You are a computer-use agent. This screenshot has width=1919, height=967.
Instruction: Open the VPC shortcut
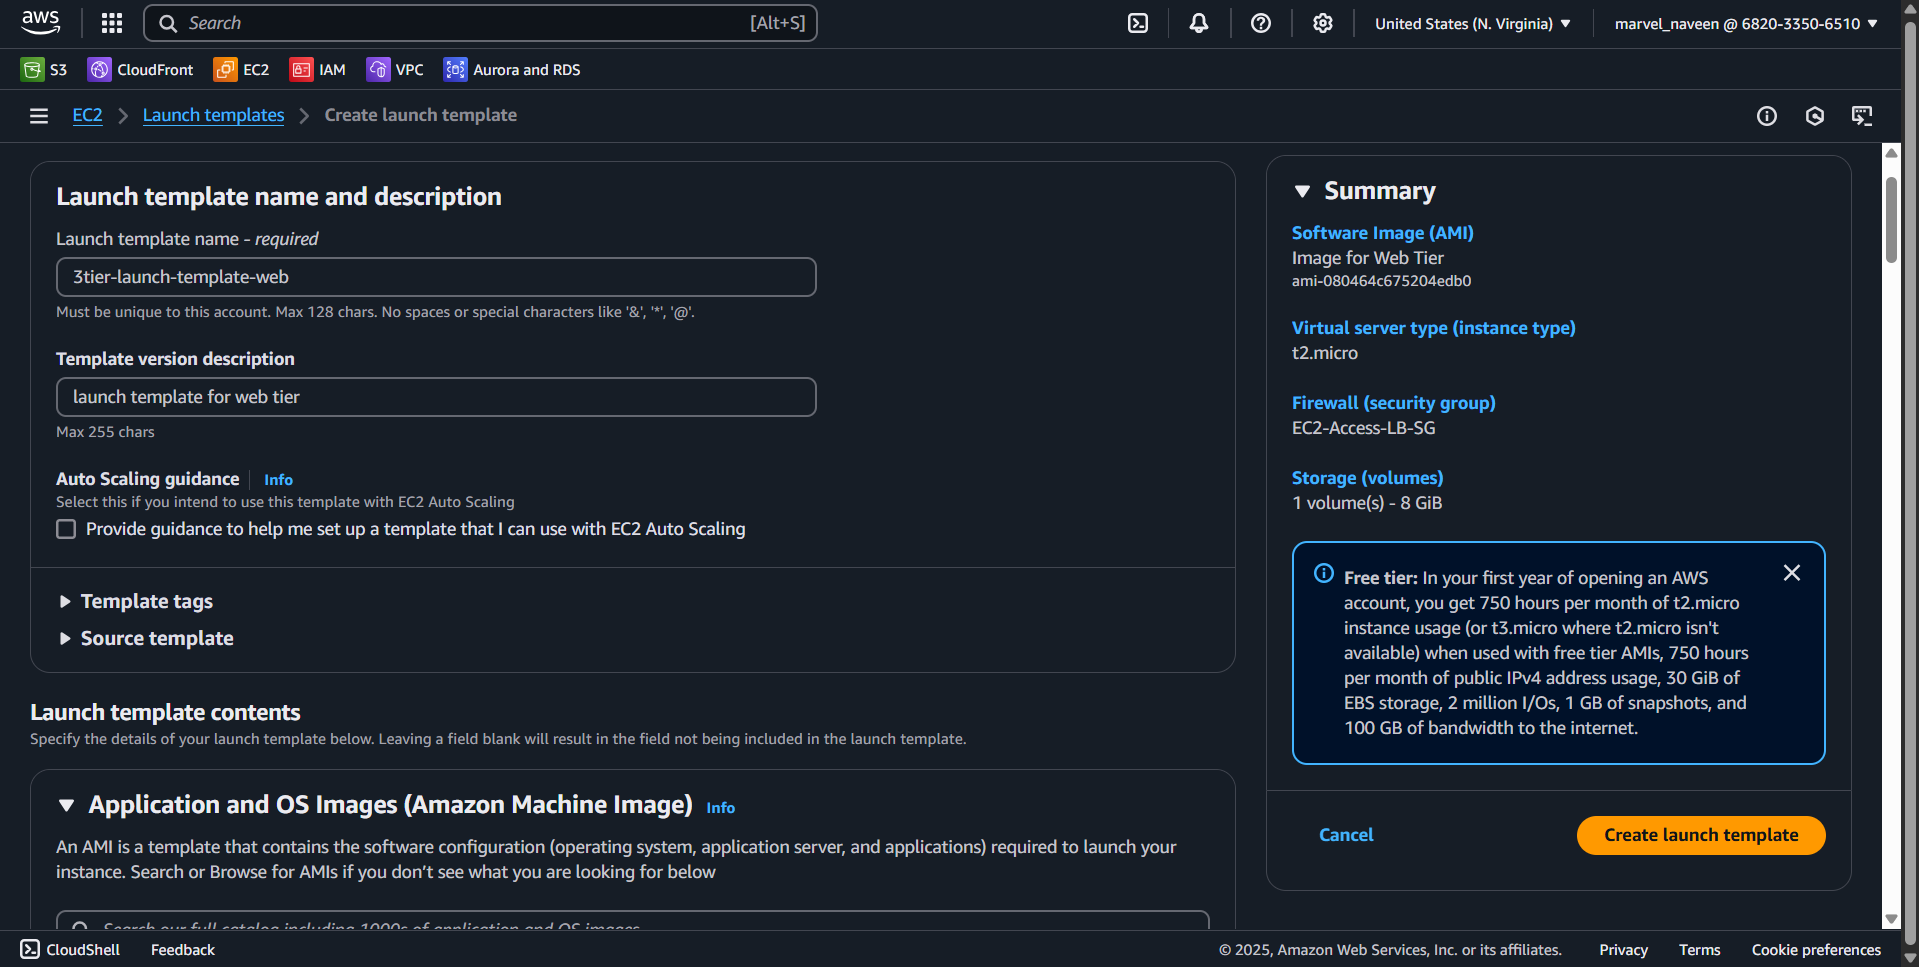[395, 69]
